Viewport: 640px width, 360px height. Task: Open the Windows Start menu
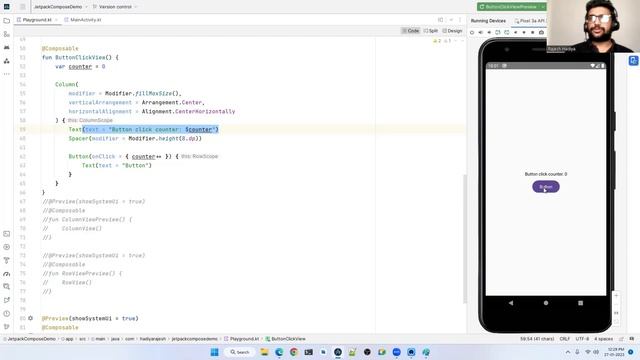214,352
